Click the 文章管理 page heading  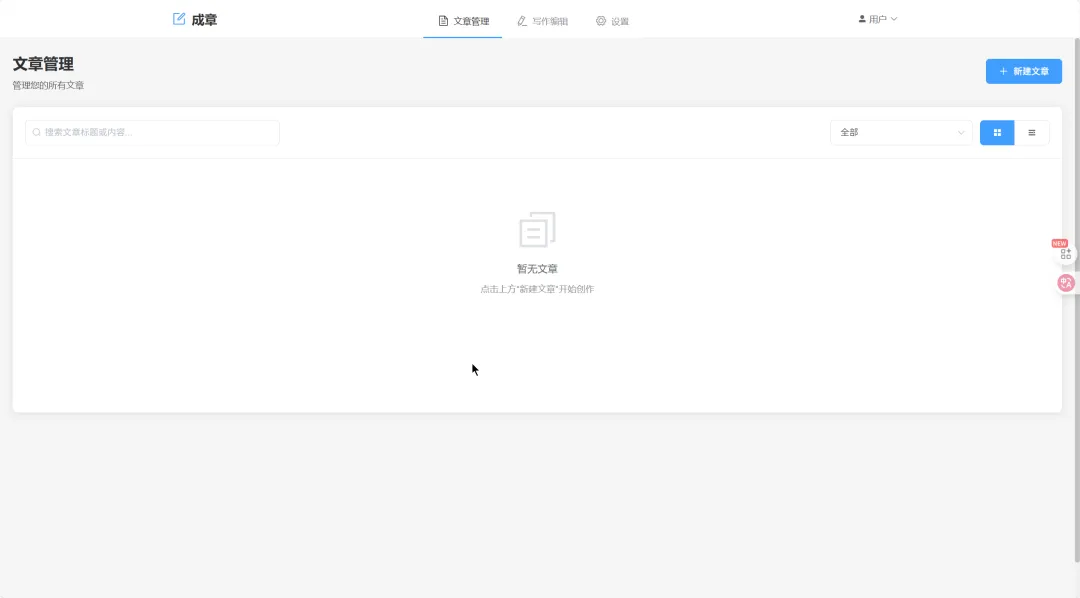43,64
